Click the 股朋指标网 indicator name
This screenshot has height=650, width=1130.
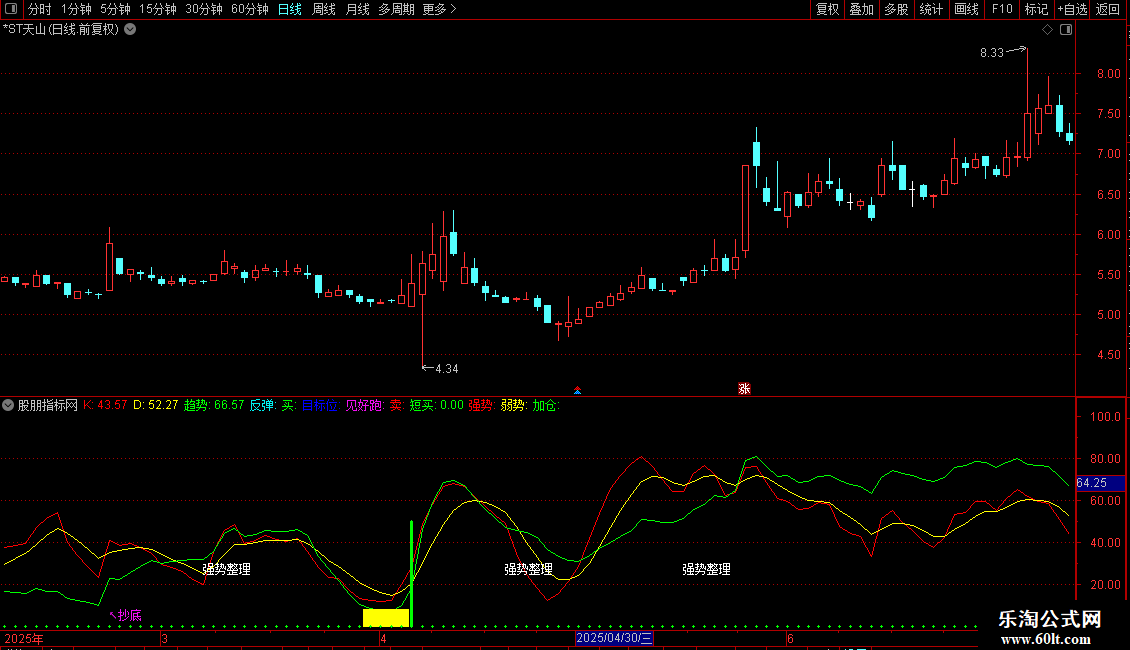pos(48,405)
